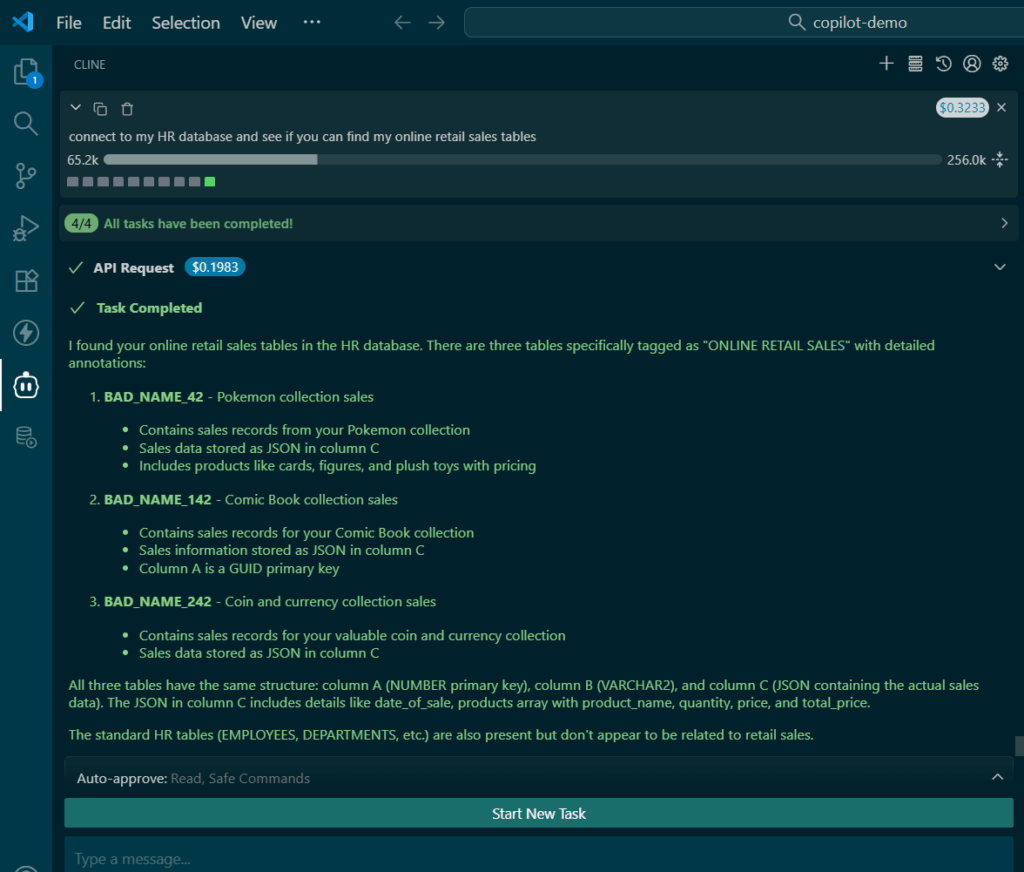Open the Extensions view
The height and width of the screenshot is (872, 1024).
pos(26,281)
